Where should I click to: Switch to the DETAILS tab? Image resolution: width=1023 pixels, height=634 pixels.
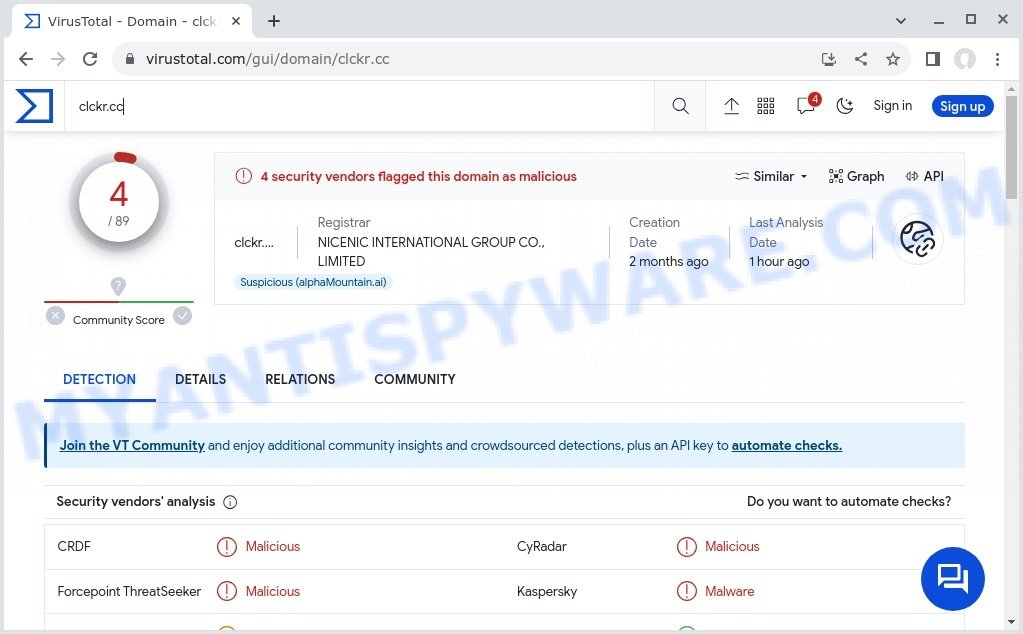[200, 379]
